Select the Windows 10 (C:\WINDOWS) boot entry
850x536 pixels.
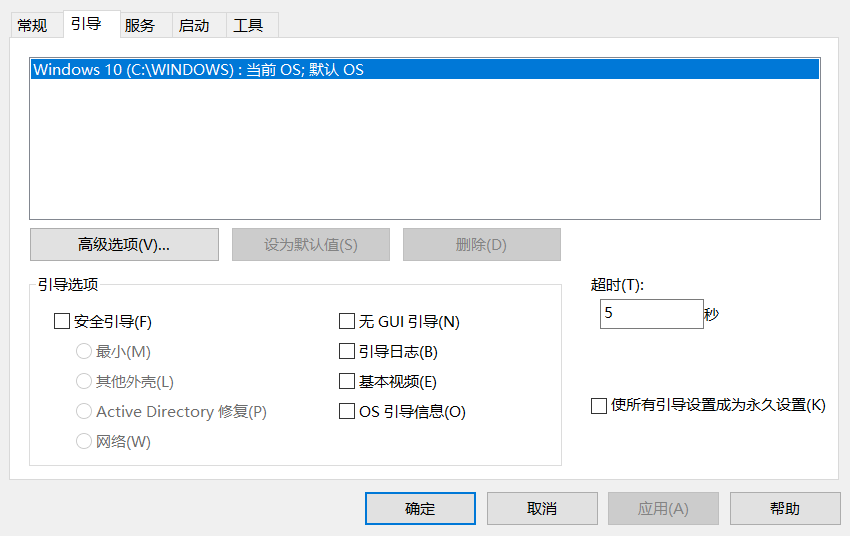point(425,69)
